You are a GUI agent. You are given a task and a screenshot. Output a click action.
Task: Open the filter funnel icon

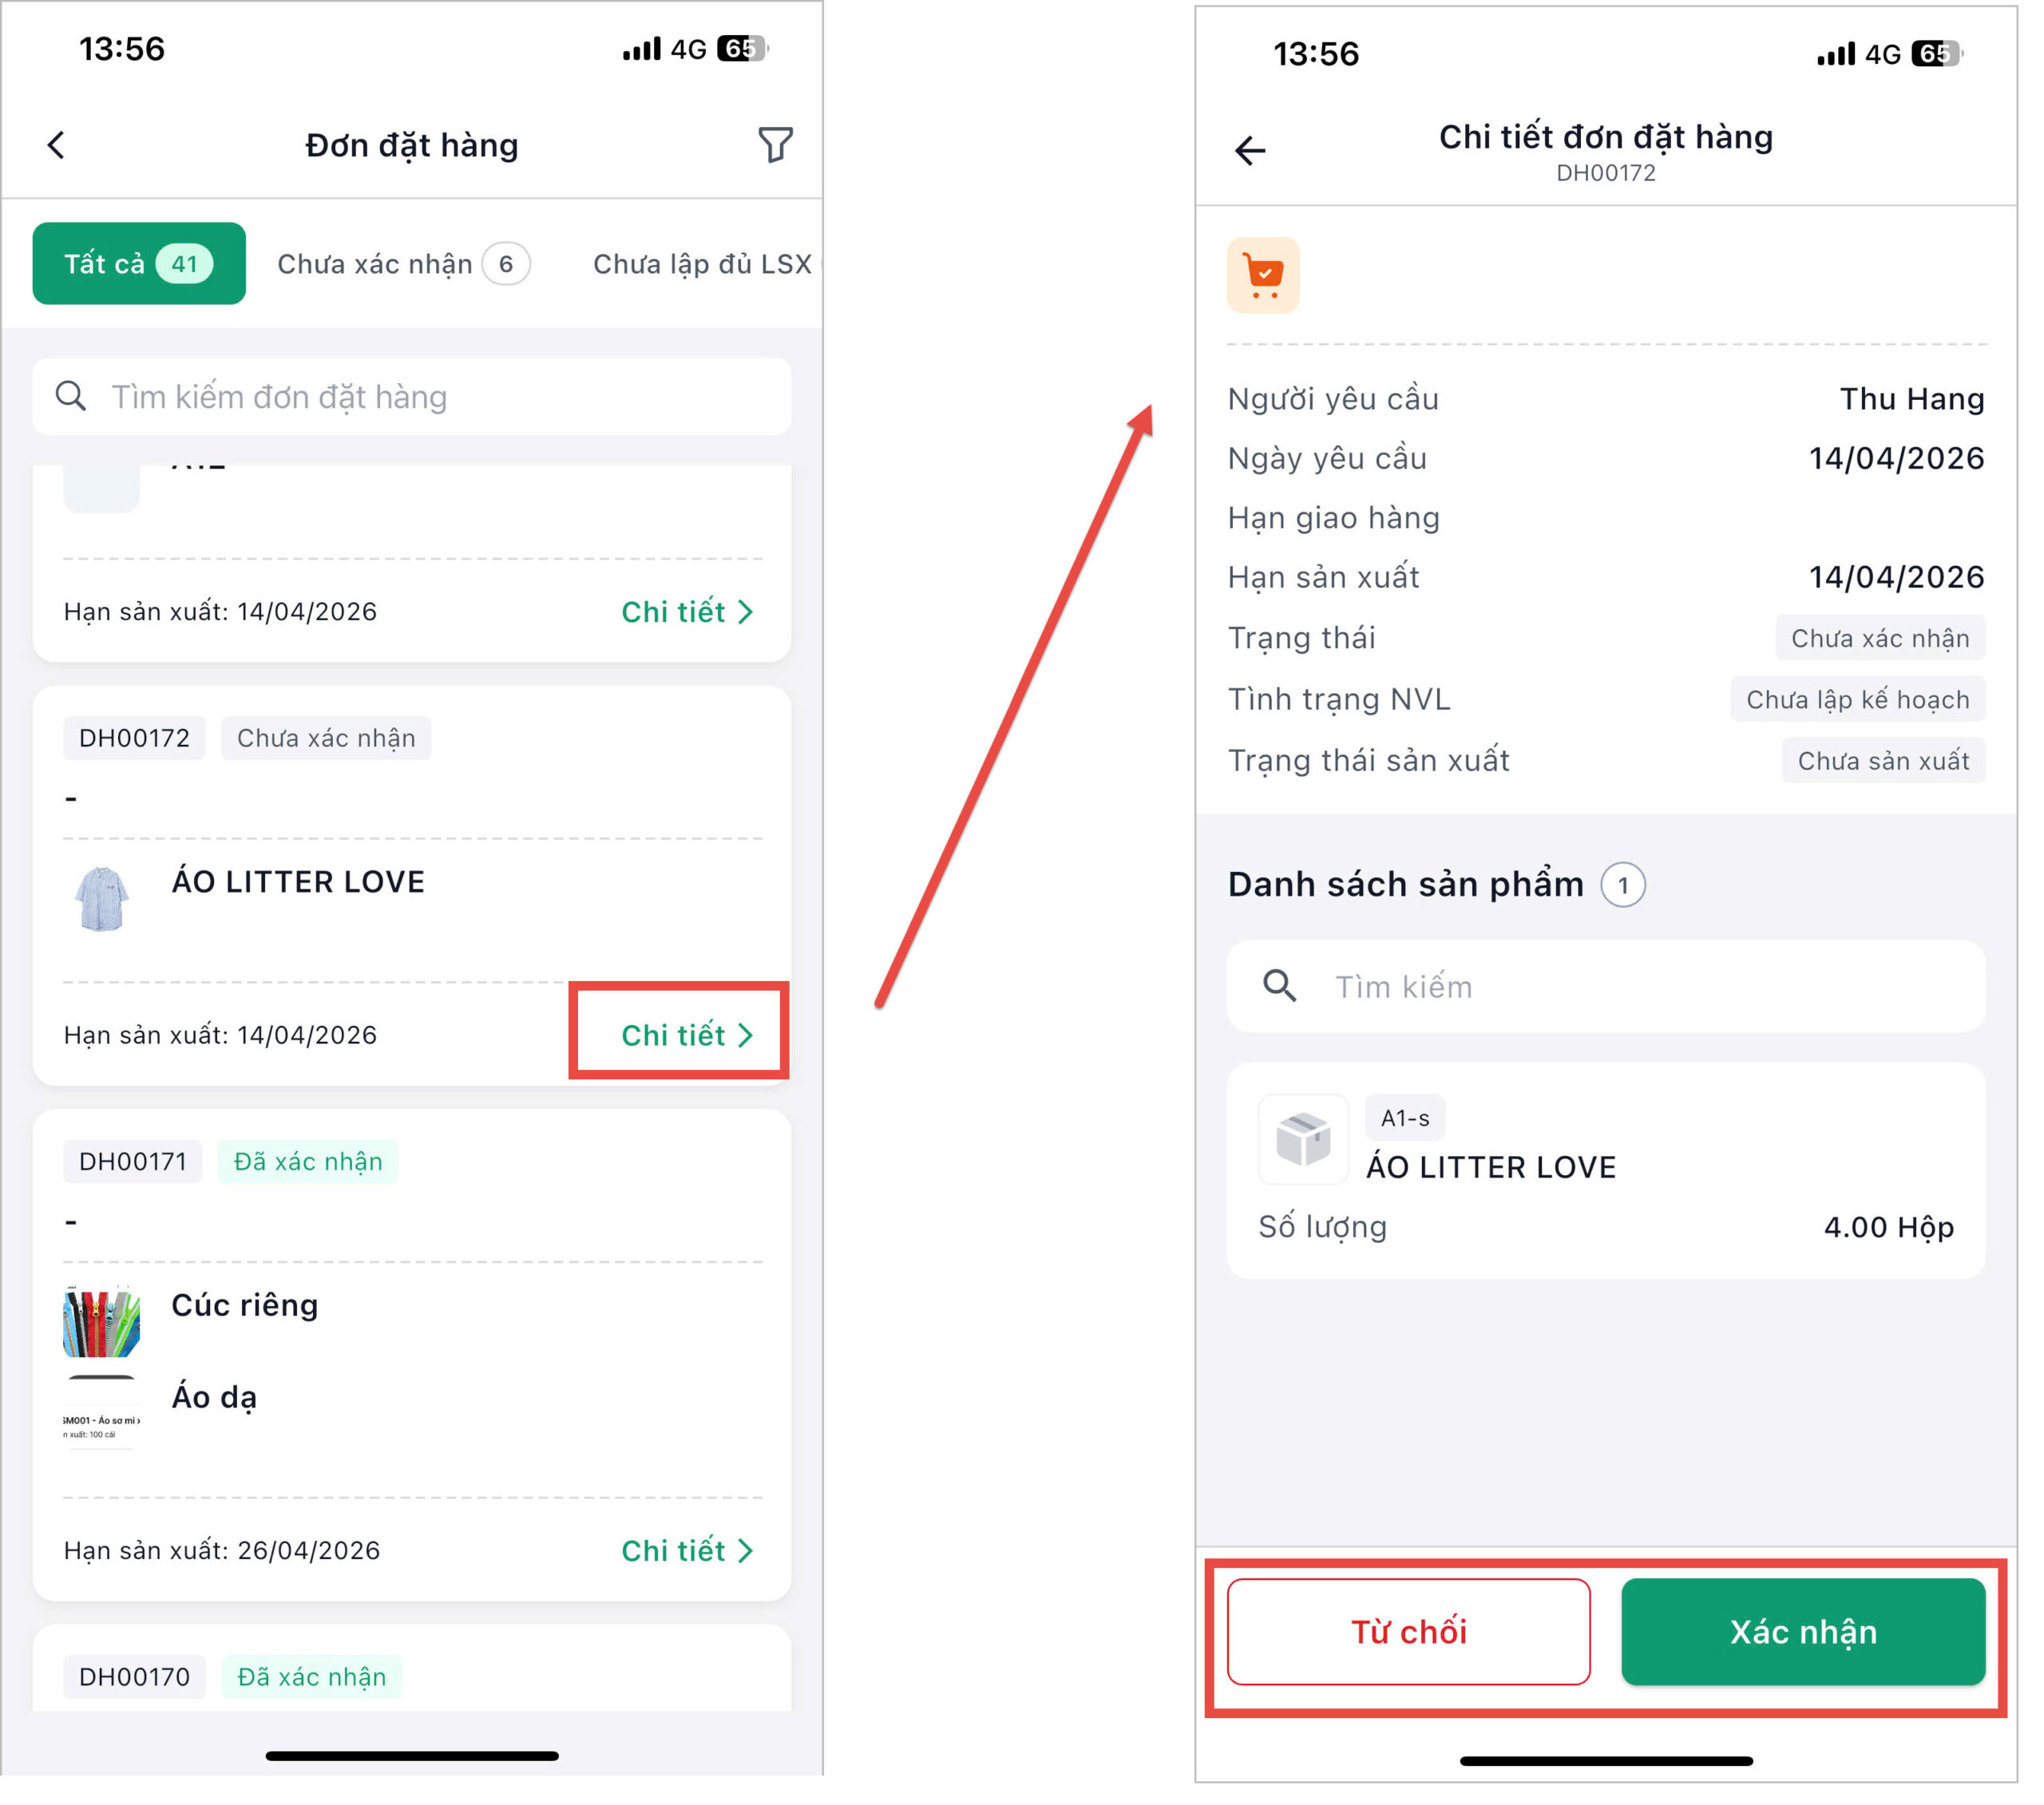(775, 145)
